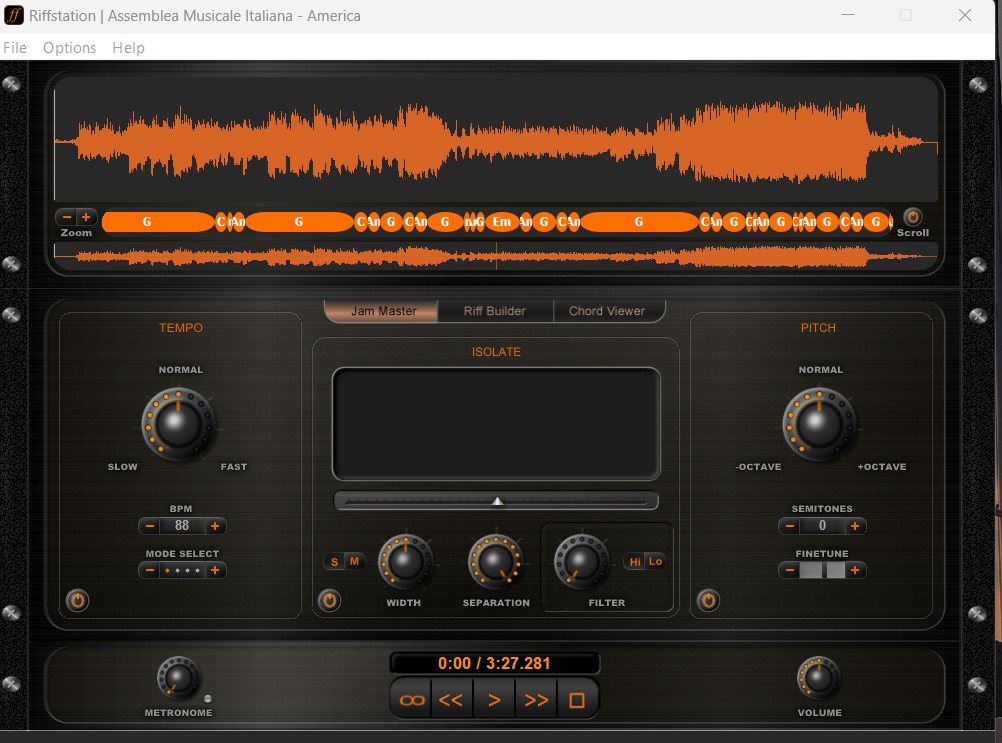Decrease the BPM with minus button
The width and height of the screenshot is (1002, 743).
coord(150,526)
